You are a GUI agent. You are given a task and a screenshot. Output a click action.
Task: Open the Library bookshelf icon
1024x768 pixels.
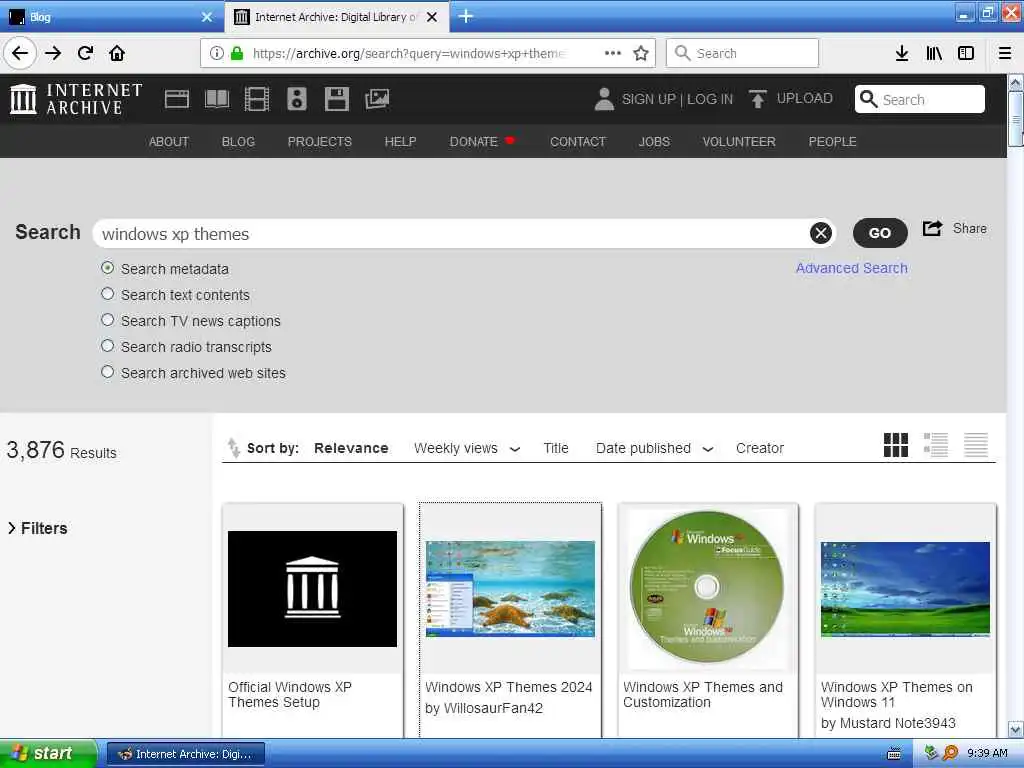coord(934,53)
